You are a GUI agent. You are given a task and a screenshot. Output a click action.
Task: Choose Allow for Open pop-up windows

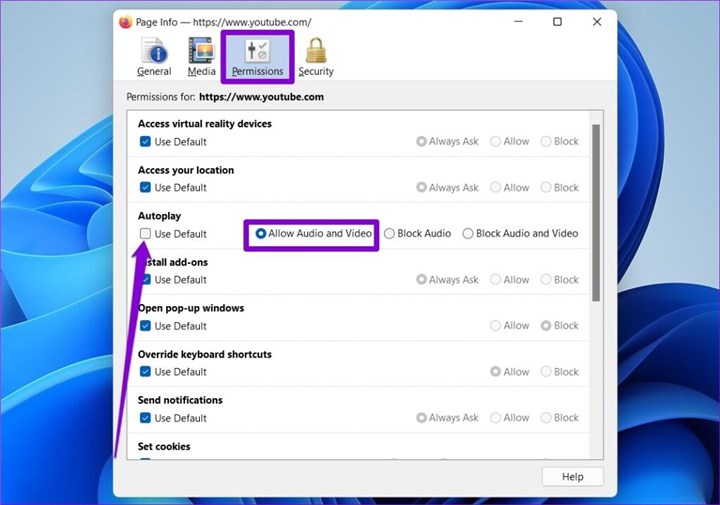click(495, 325)
